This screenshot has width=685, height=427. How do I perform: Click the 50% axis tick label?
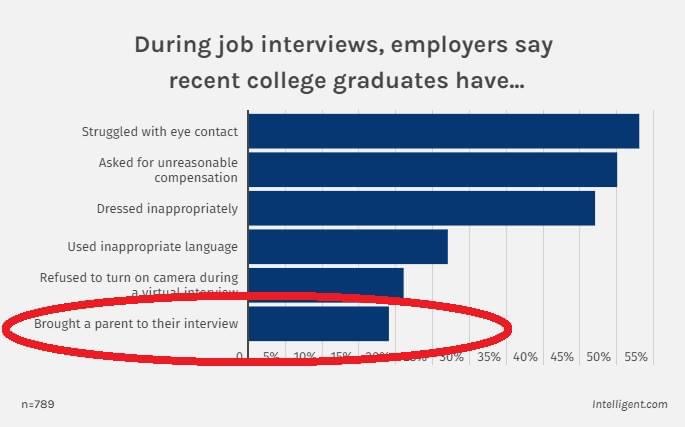[x=599, y=357]
